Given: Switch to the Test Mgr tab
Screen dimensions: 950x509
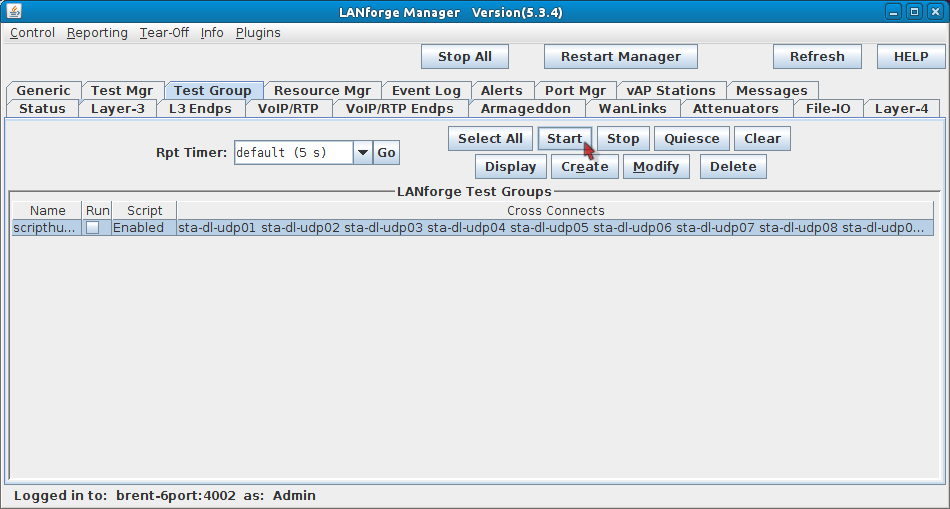Looking at the screenshot, I should [x=122, y=90].
